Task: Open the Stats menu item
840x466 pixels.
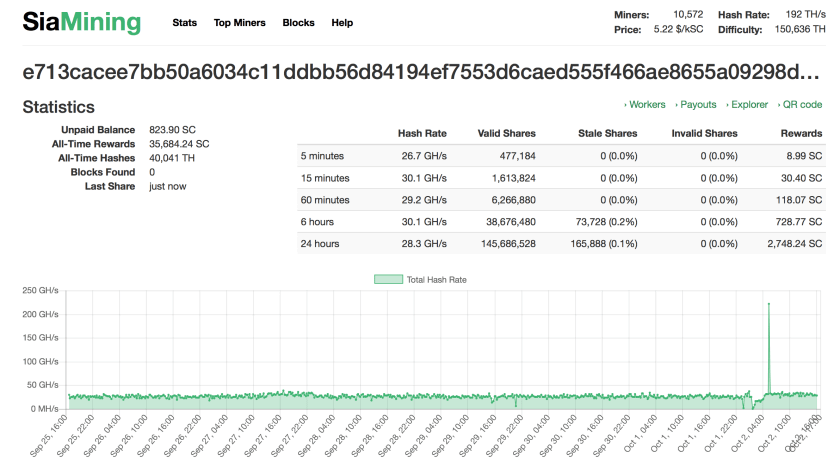Action: 184,23
